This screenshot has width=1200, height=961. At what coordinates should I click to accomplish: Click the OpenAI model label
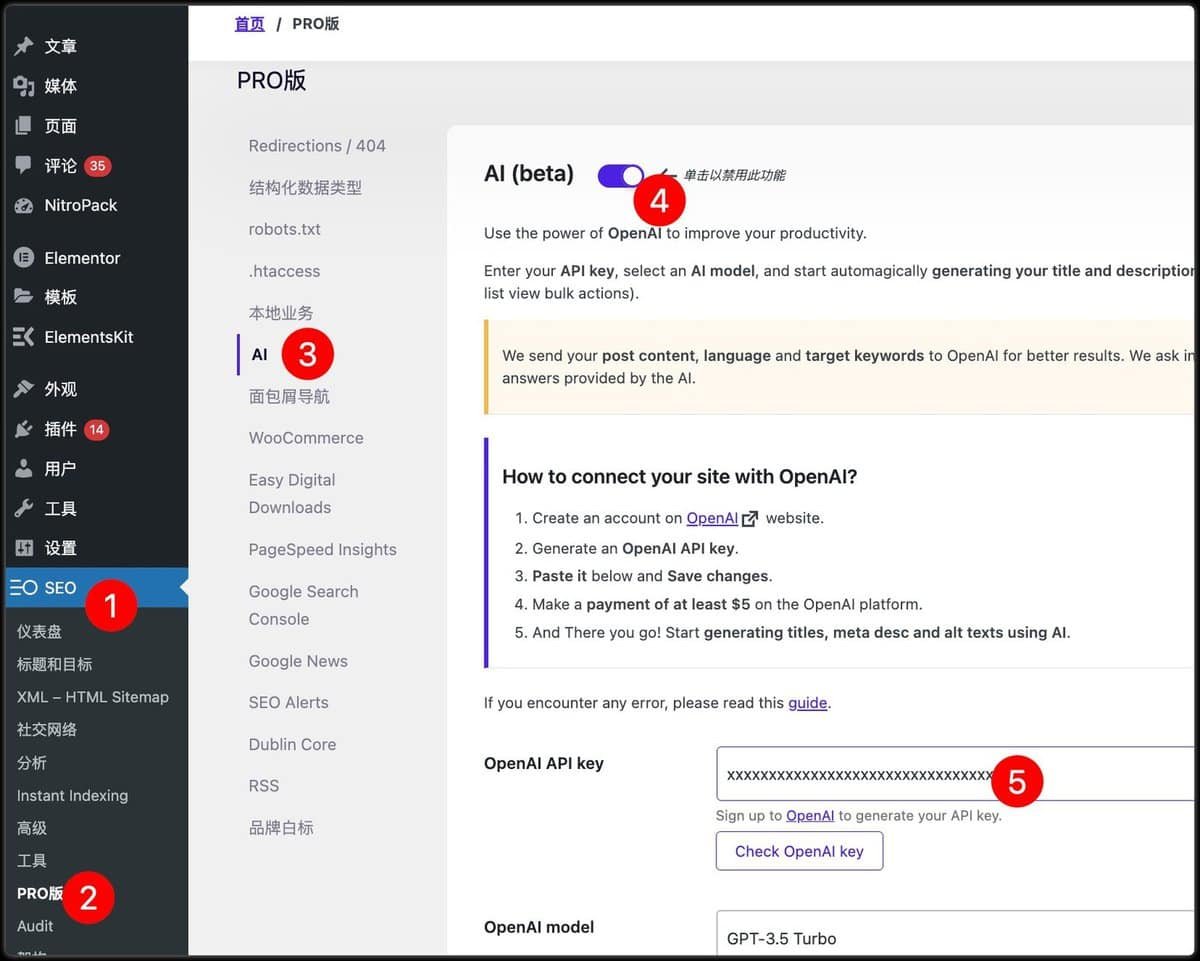539,927
